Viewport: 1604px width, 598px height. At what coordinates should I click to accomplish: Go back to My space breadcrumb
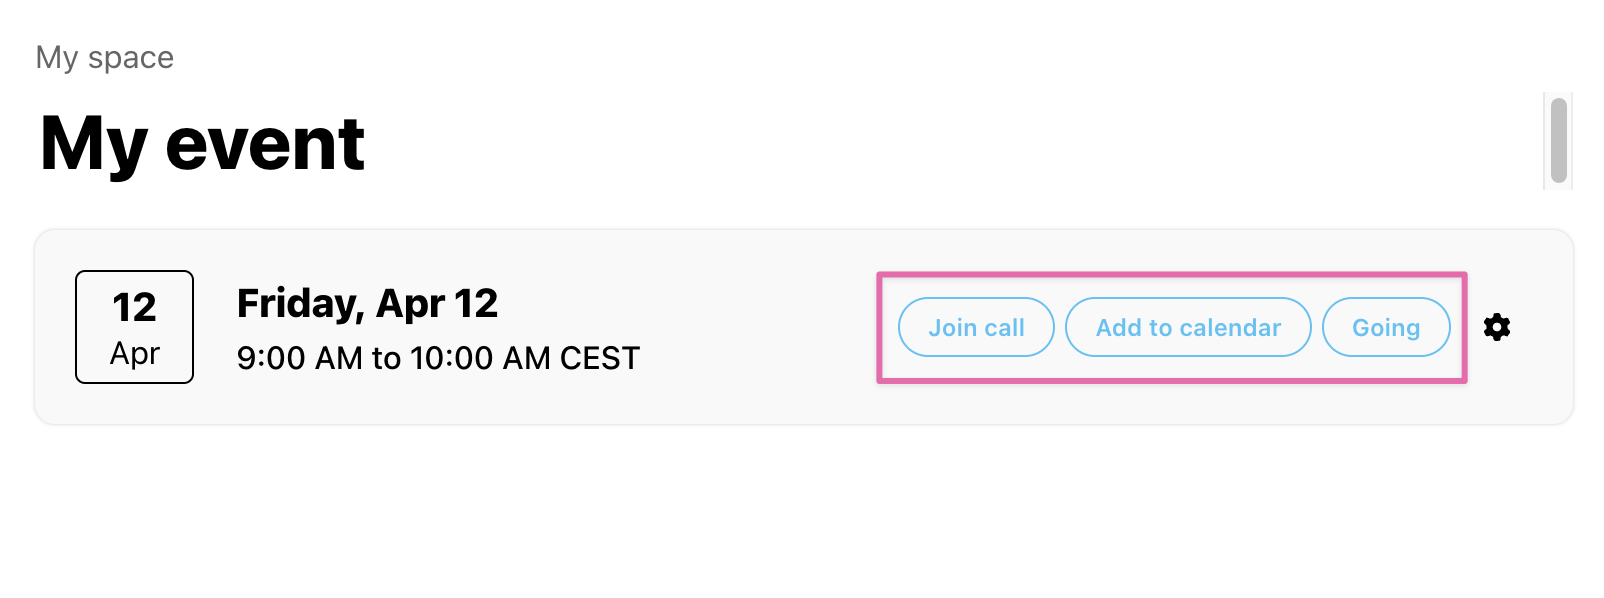click(x=105, y=57)
